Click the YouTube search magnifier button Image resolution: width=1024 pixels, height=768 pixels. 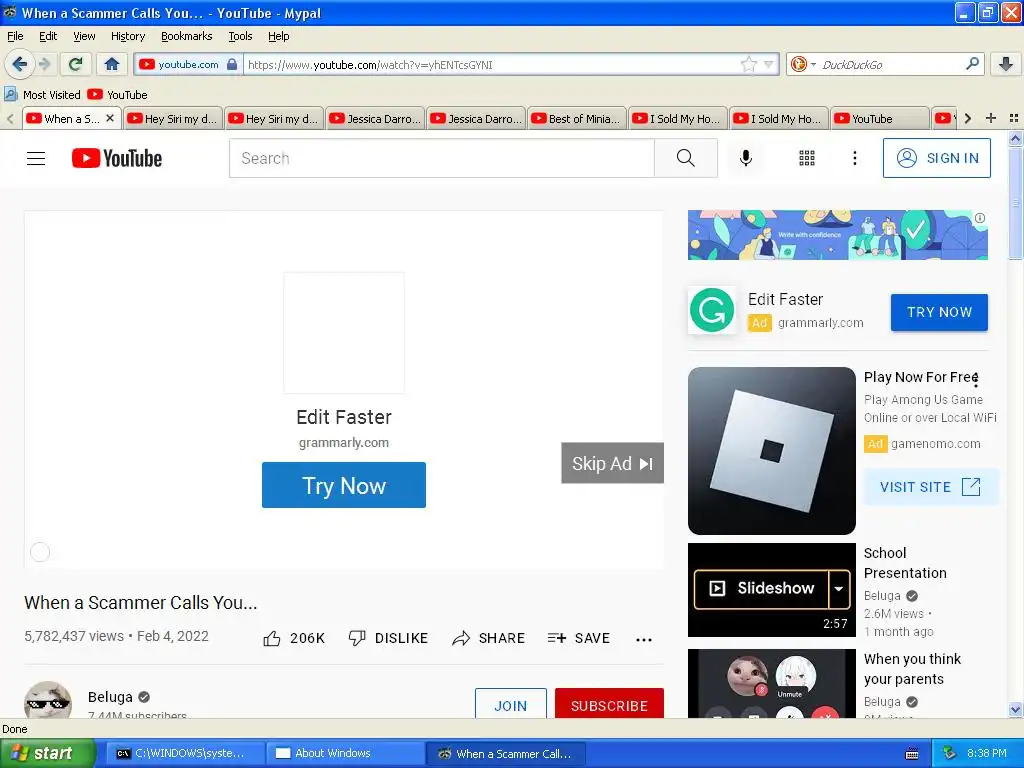[x=686, y=158]
